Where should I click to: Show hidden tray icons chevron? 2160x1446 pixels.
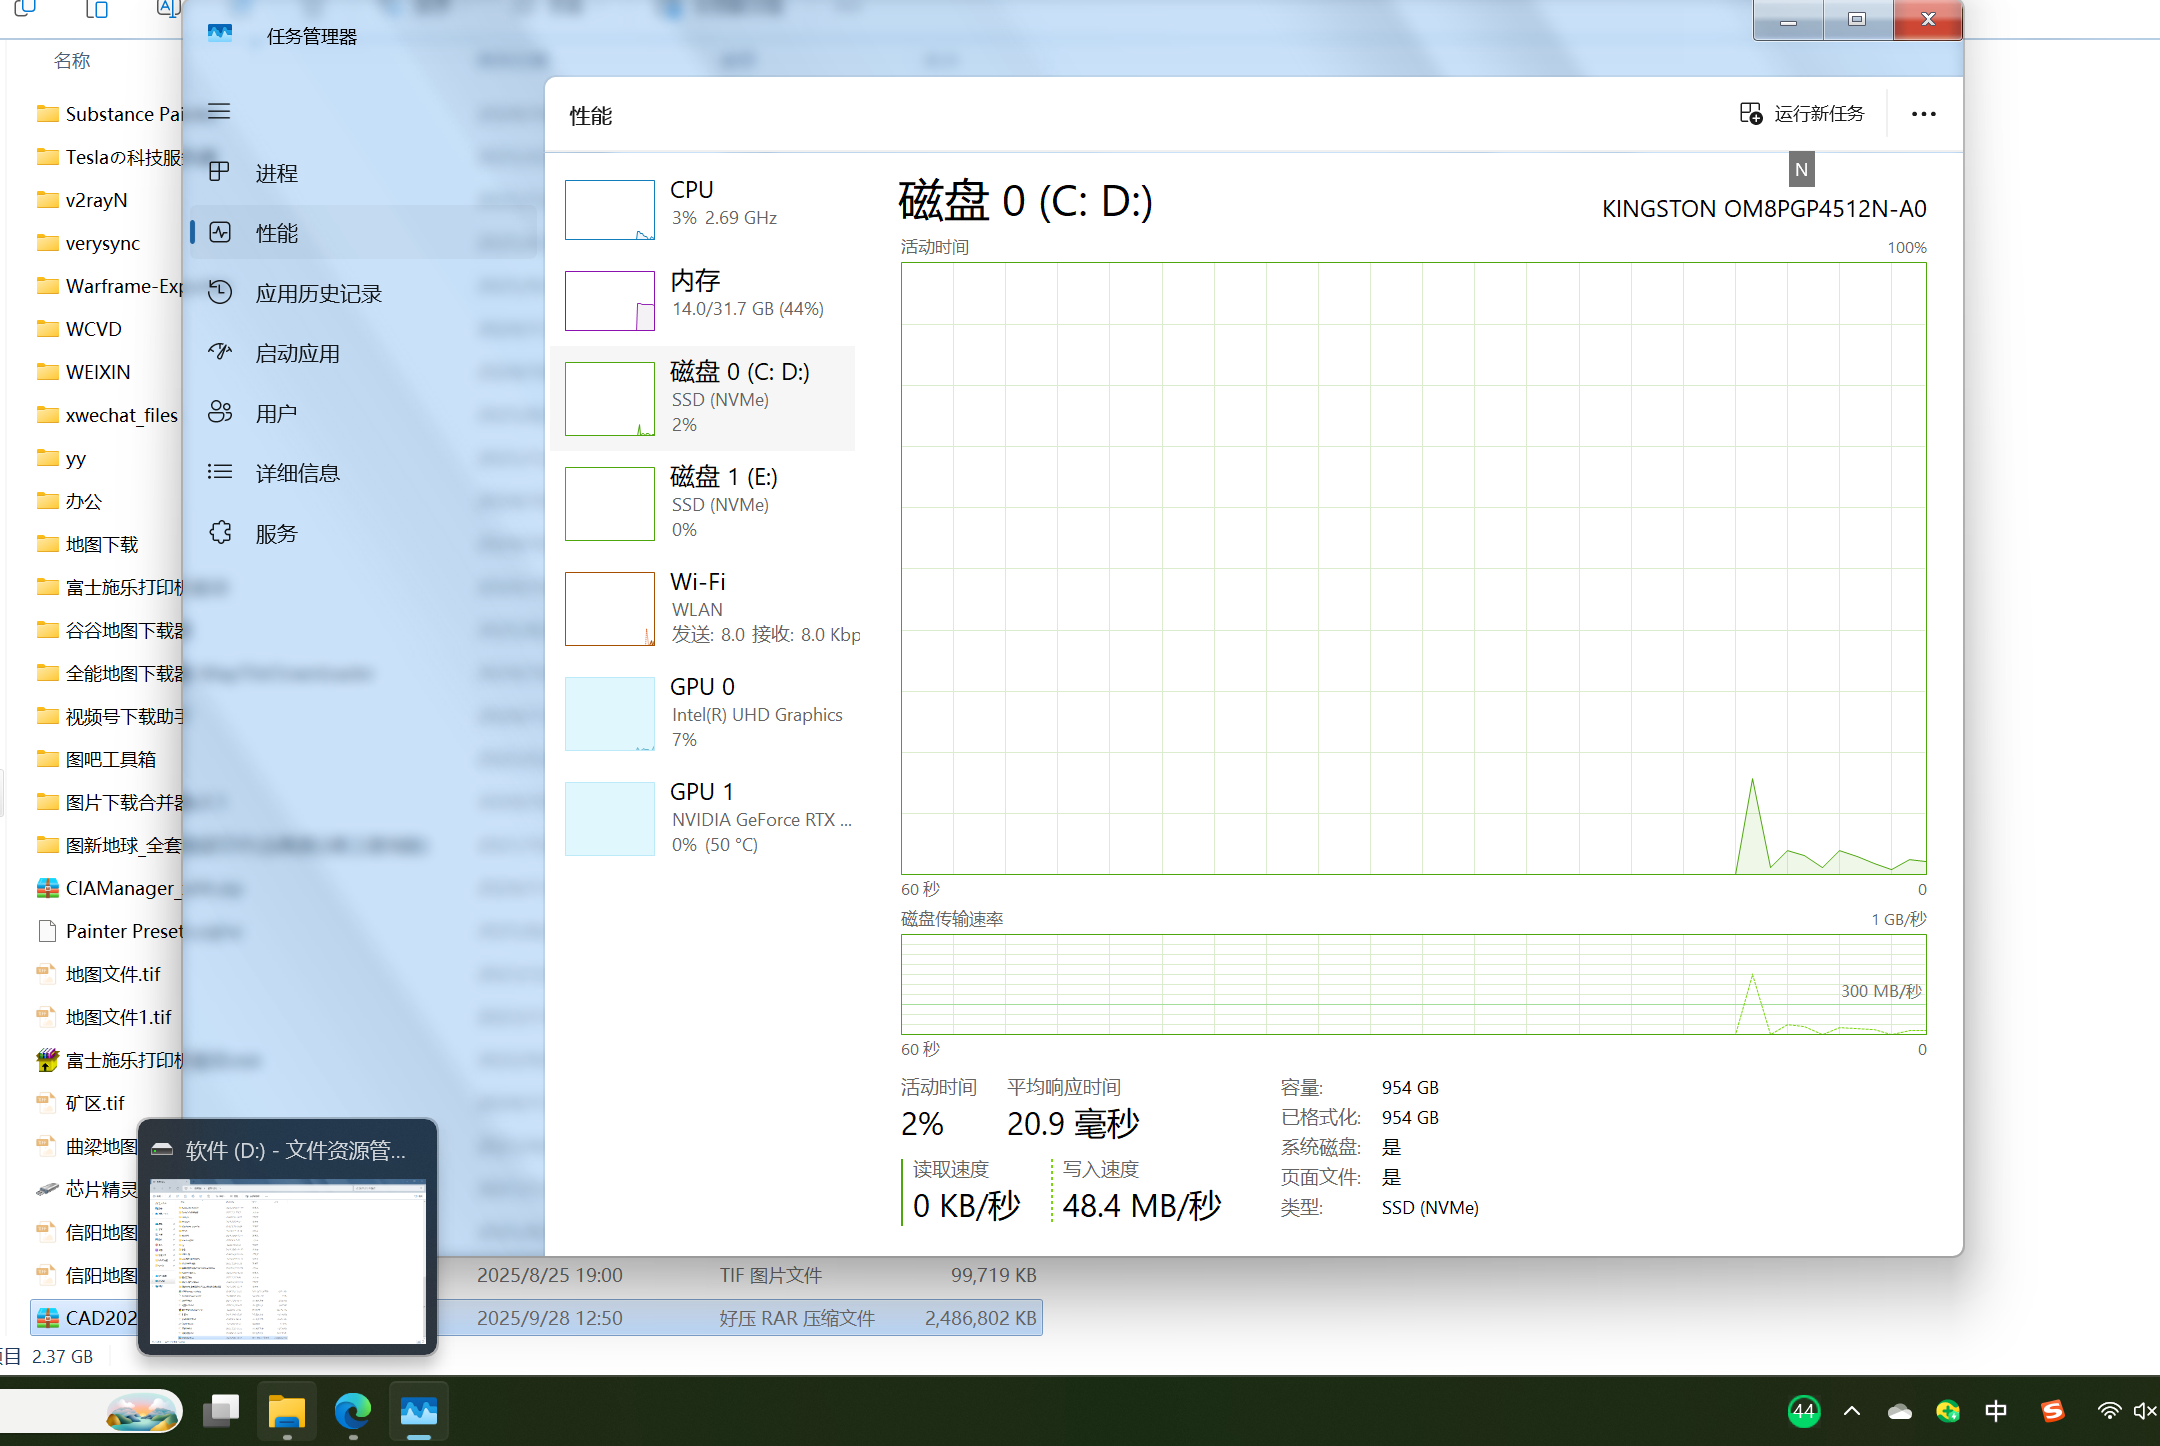[1852, 1411]
